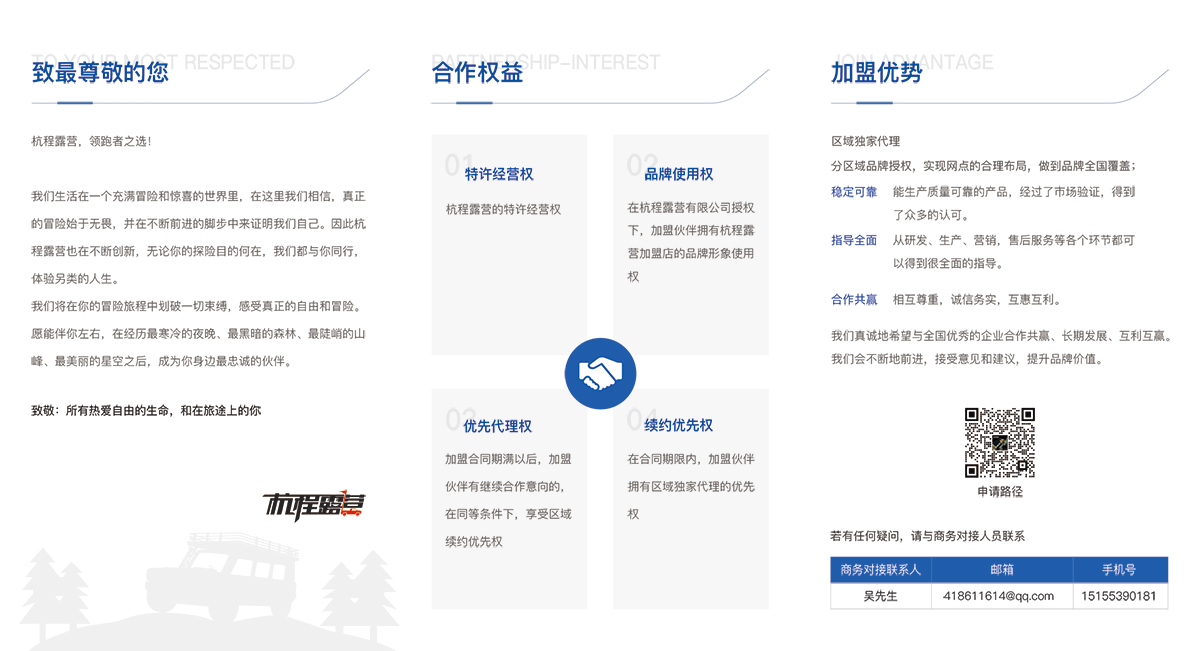Select the 续约优先权 card heading
The width and height of the screenshot is (1200, 651).
[679, 426]
